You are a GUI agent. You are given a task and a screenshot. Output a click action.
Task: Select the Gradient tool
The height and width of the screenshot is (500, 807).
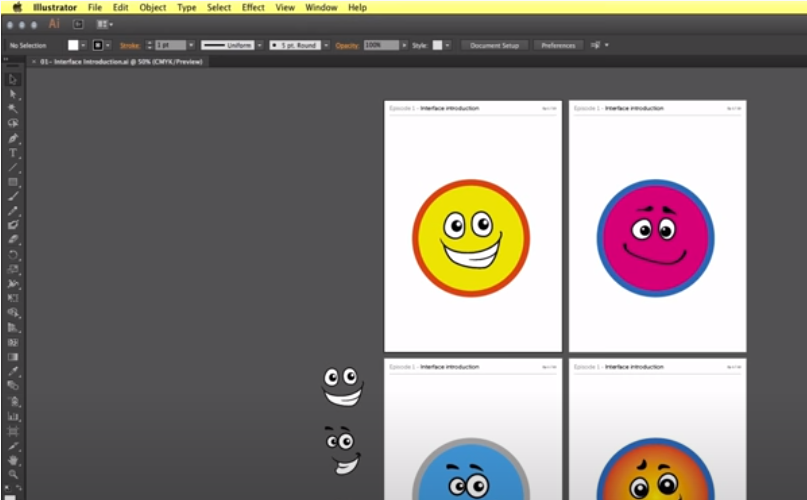click(13, 357)
